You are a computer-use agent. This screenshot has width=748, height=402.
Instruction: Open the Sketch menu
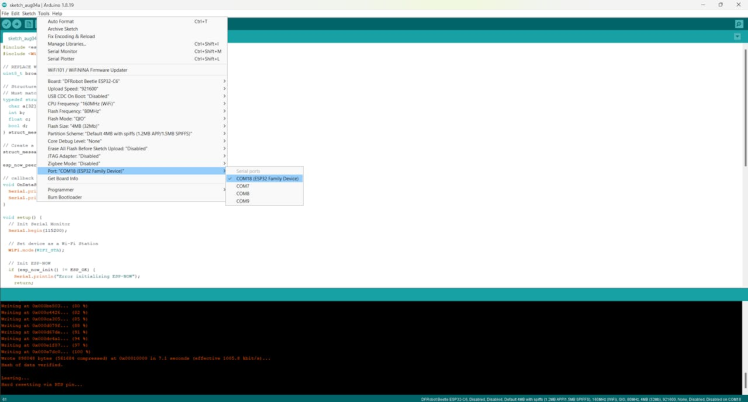click(x=29, y=13)
